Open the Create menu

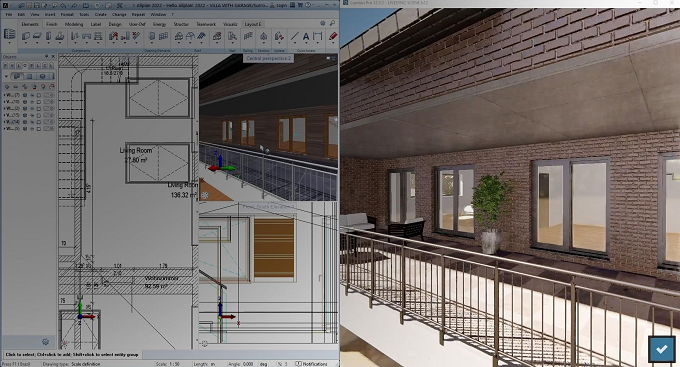click(101, 14)
